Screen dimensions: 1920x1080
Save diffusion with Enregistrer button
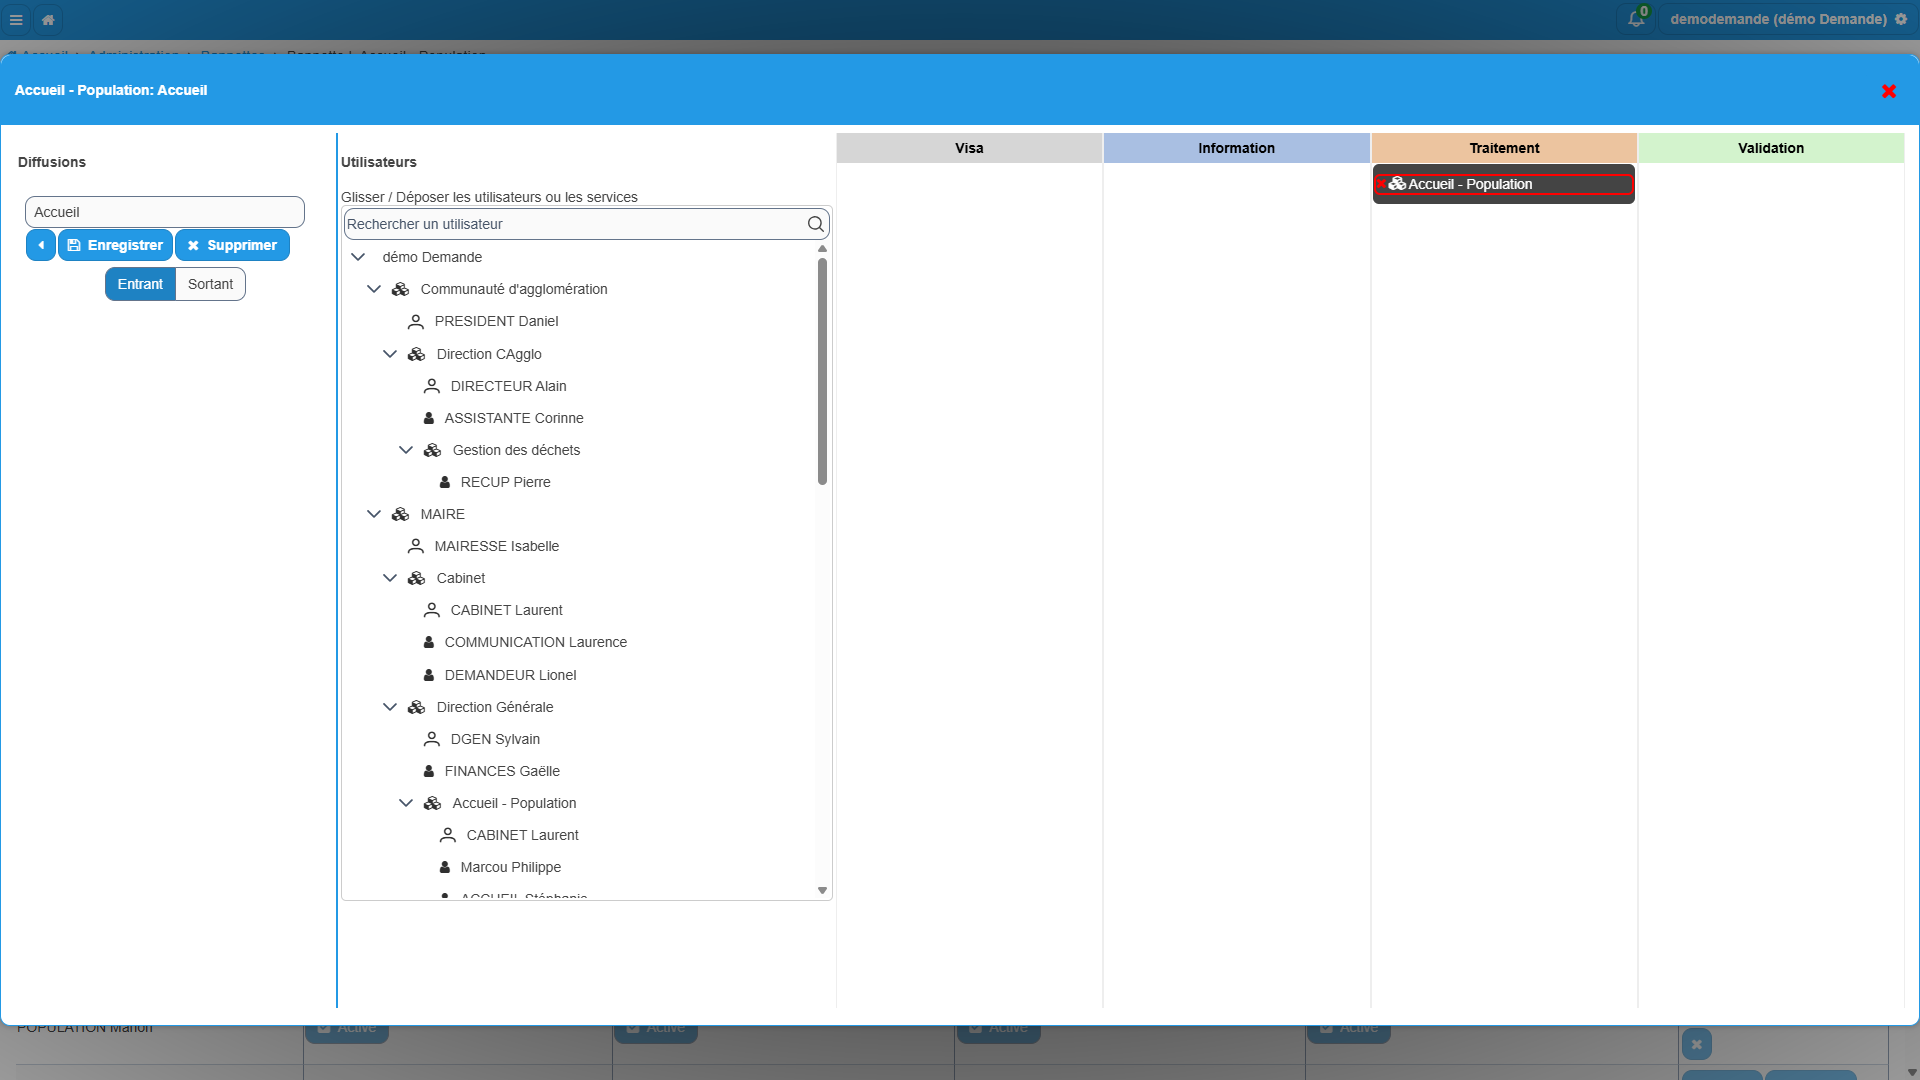point(116,245)
